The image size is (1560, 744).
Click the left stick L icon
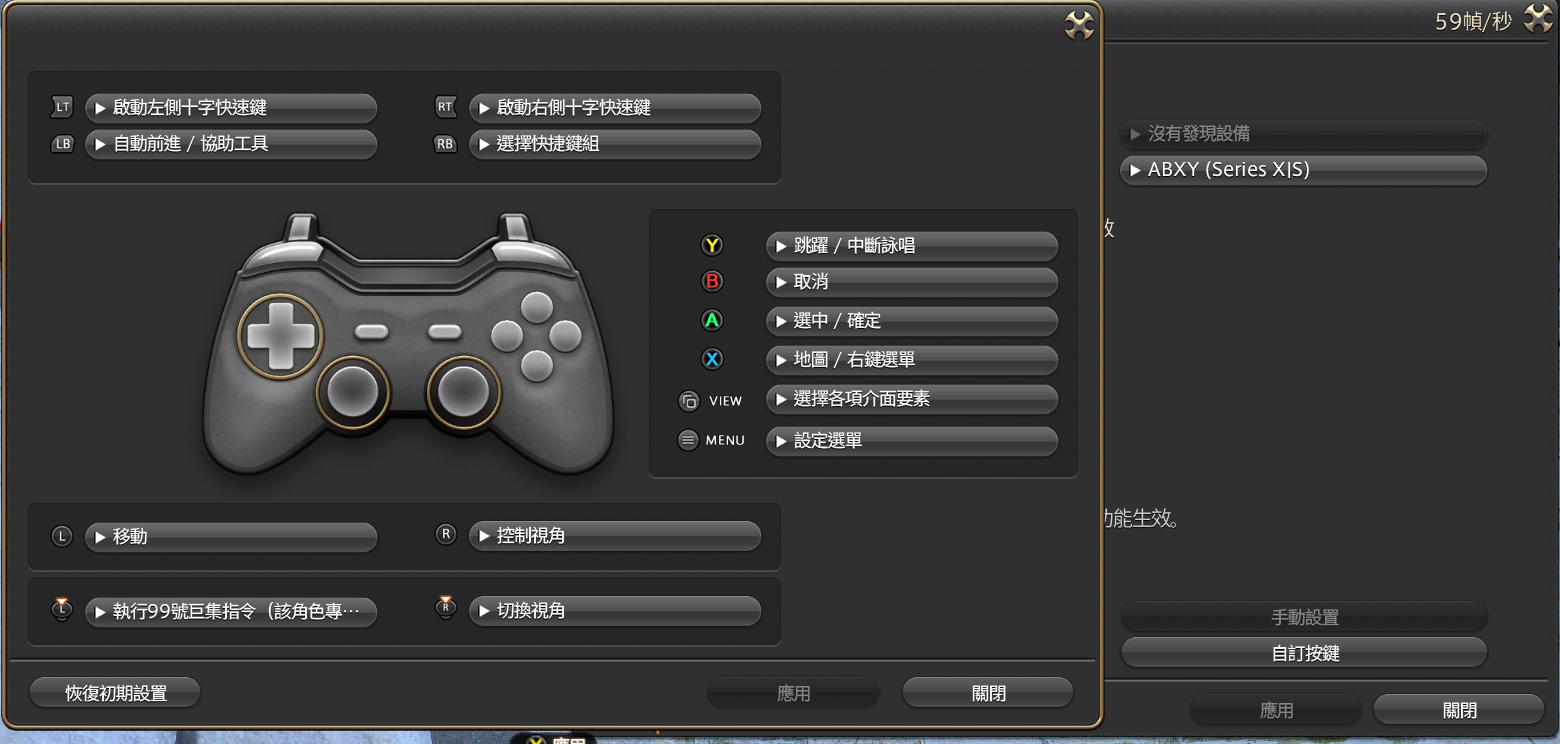[x=62, y=536]
